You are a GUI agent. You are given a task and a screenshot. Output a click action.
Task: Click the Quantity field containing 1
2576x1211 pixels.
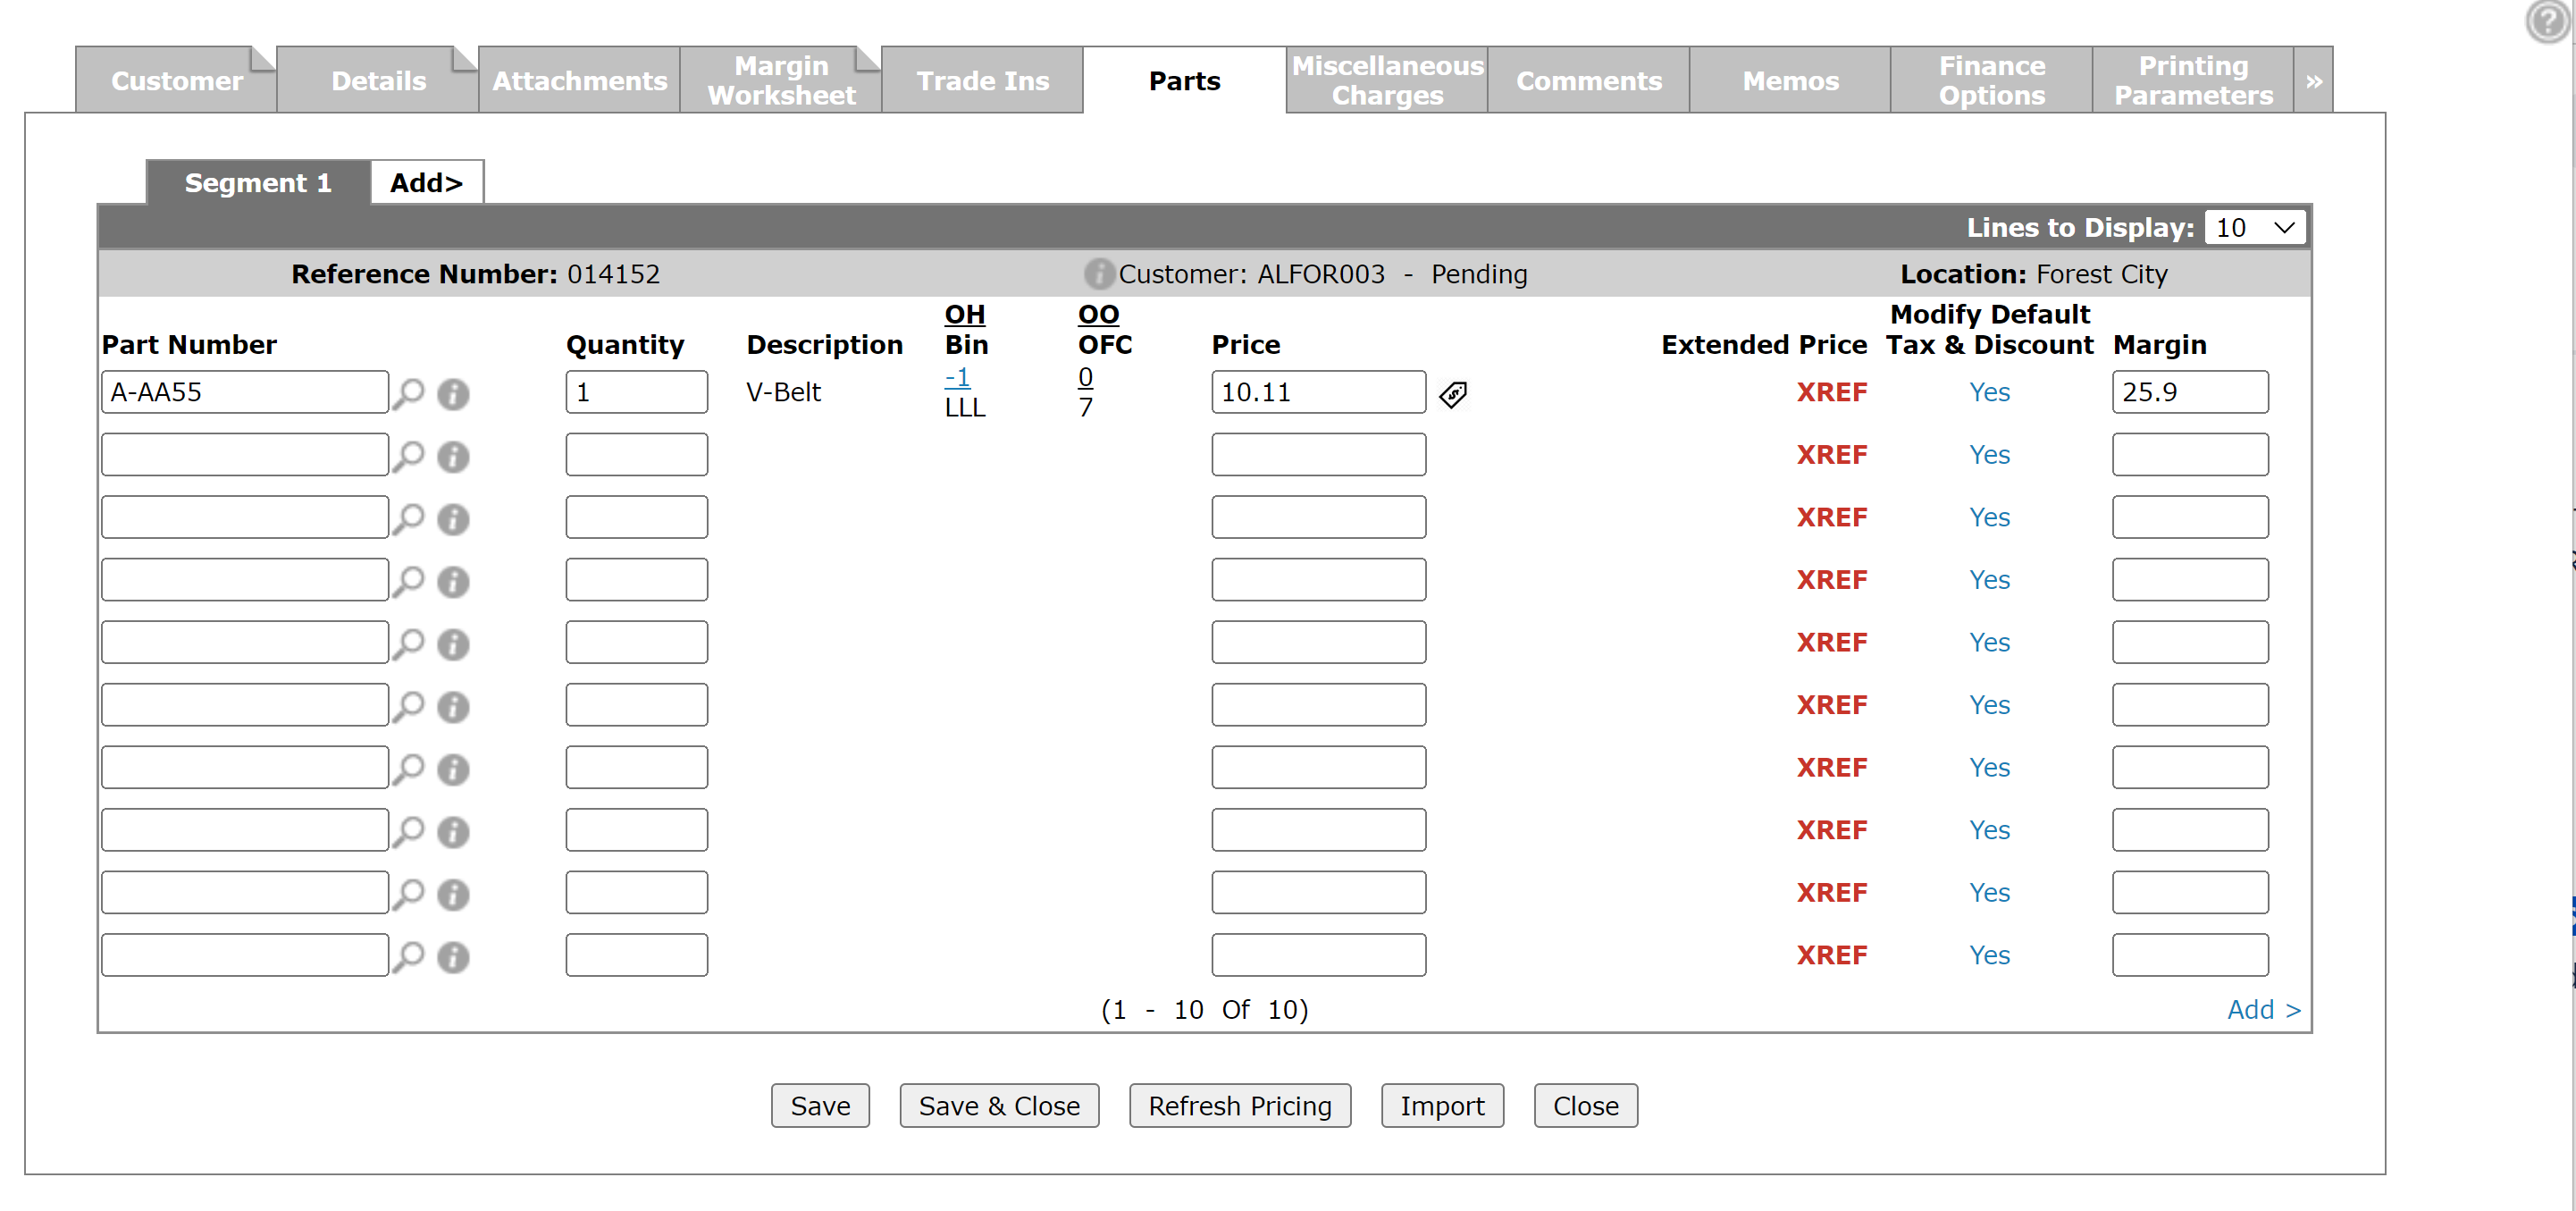tap(636, 392)
